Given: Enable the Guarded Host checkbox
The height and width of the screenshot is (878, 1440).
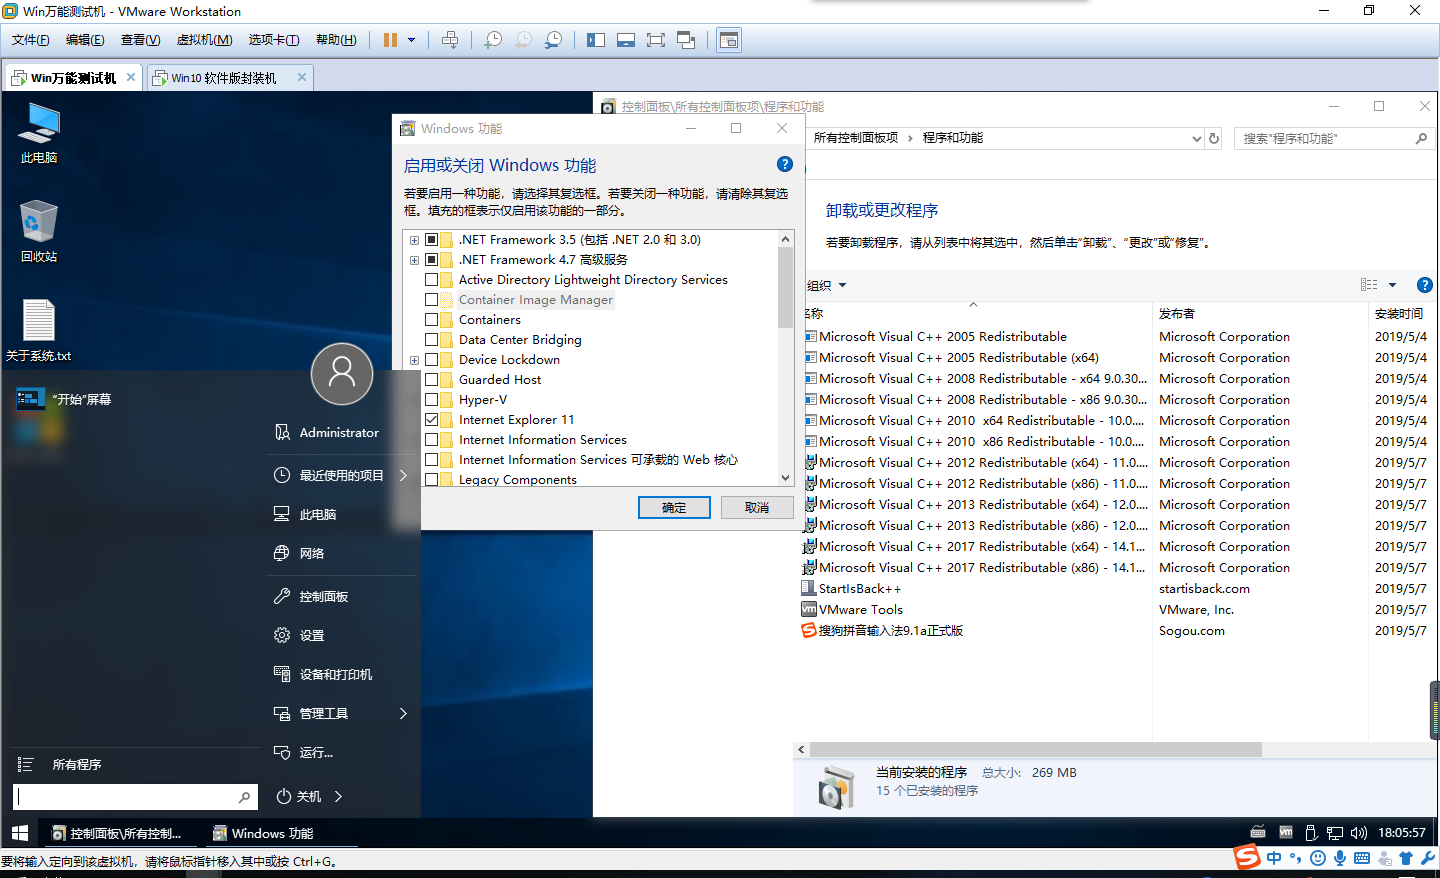Looking at the screenshot, I should pyautogui.click(x=432, y=380).
